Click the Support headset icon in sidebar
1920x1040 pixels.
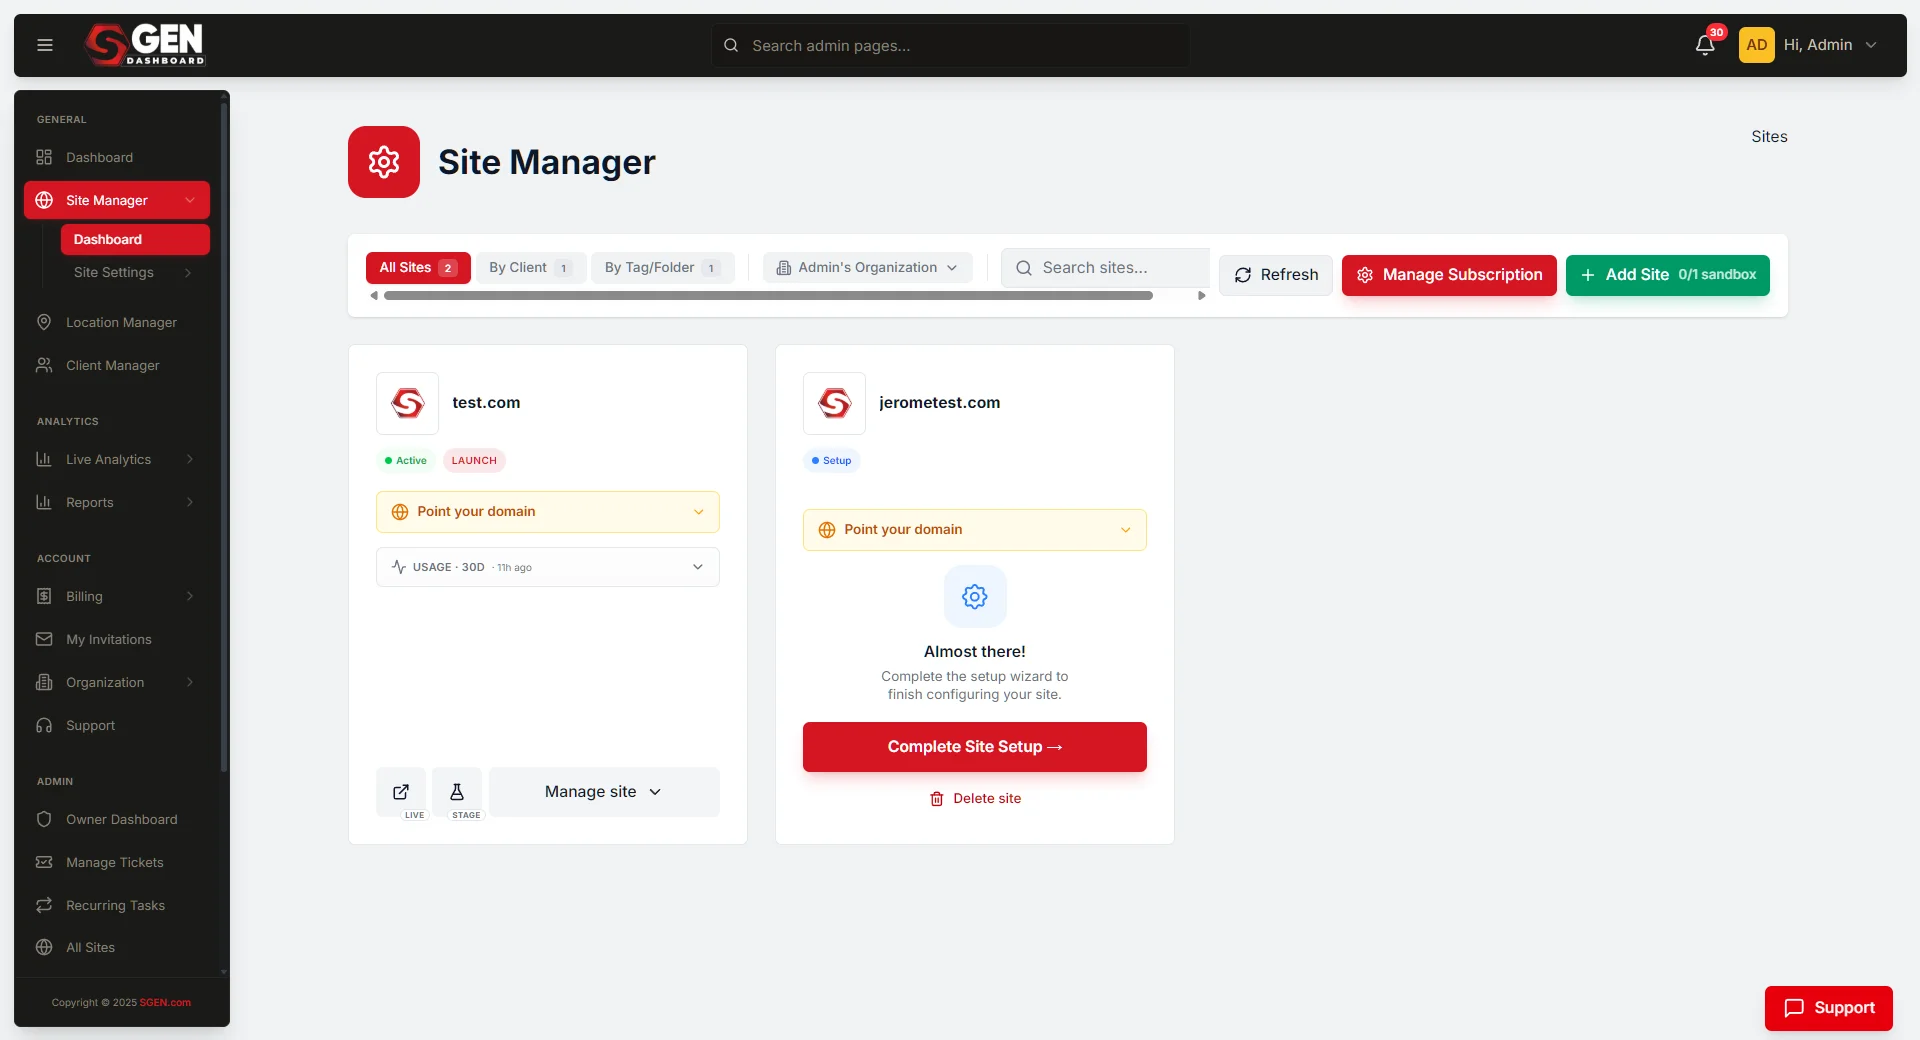coord(44,725)
